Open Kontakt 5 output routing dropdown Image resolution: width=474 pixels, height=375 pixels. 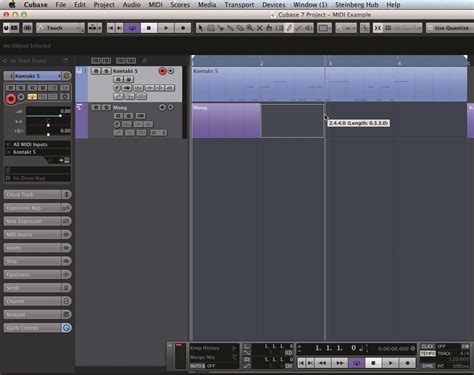click(x=37, y=152)
